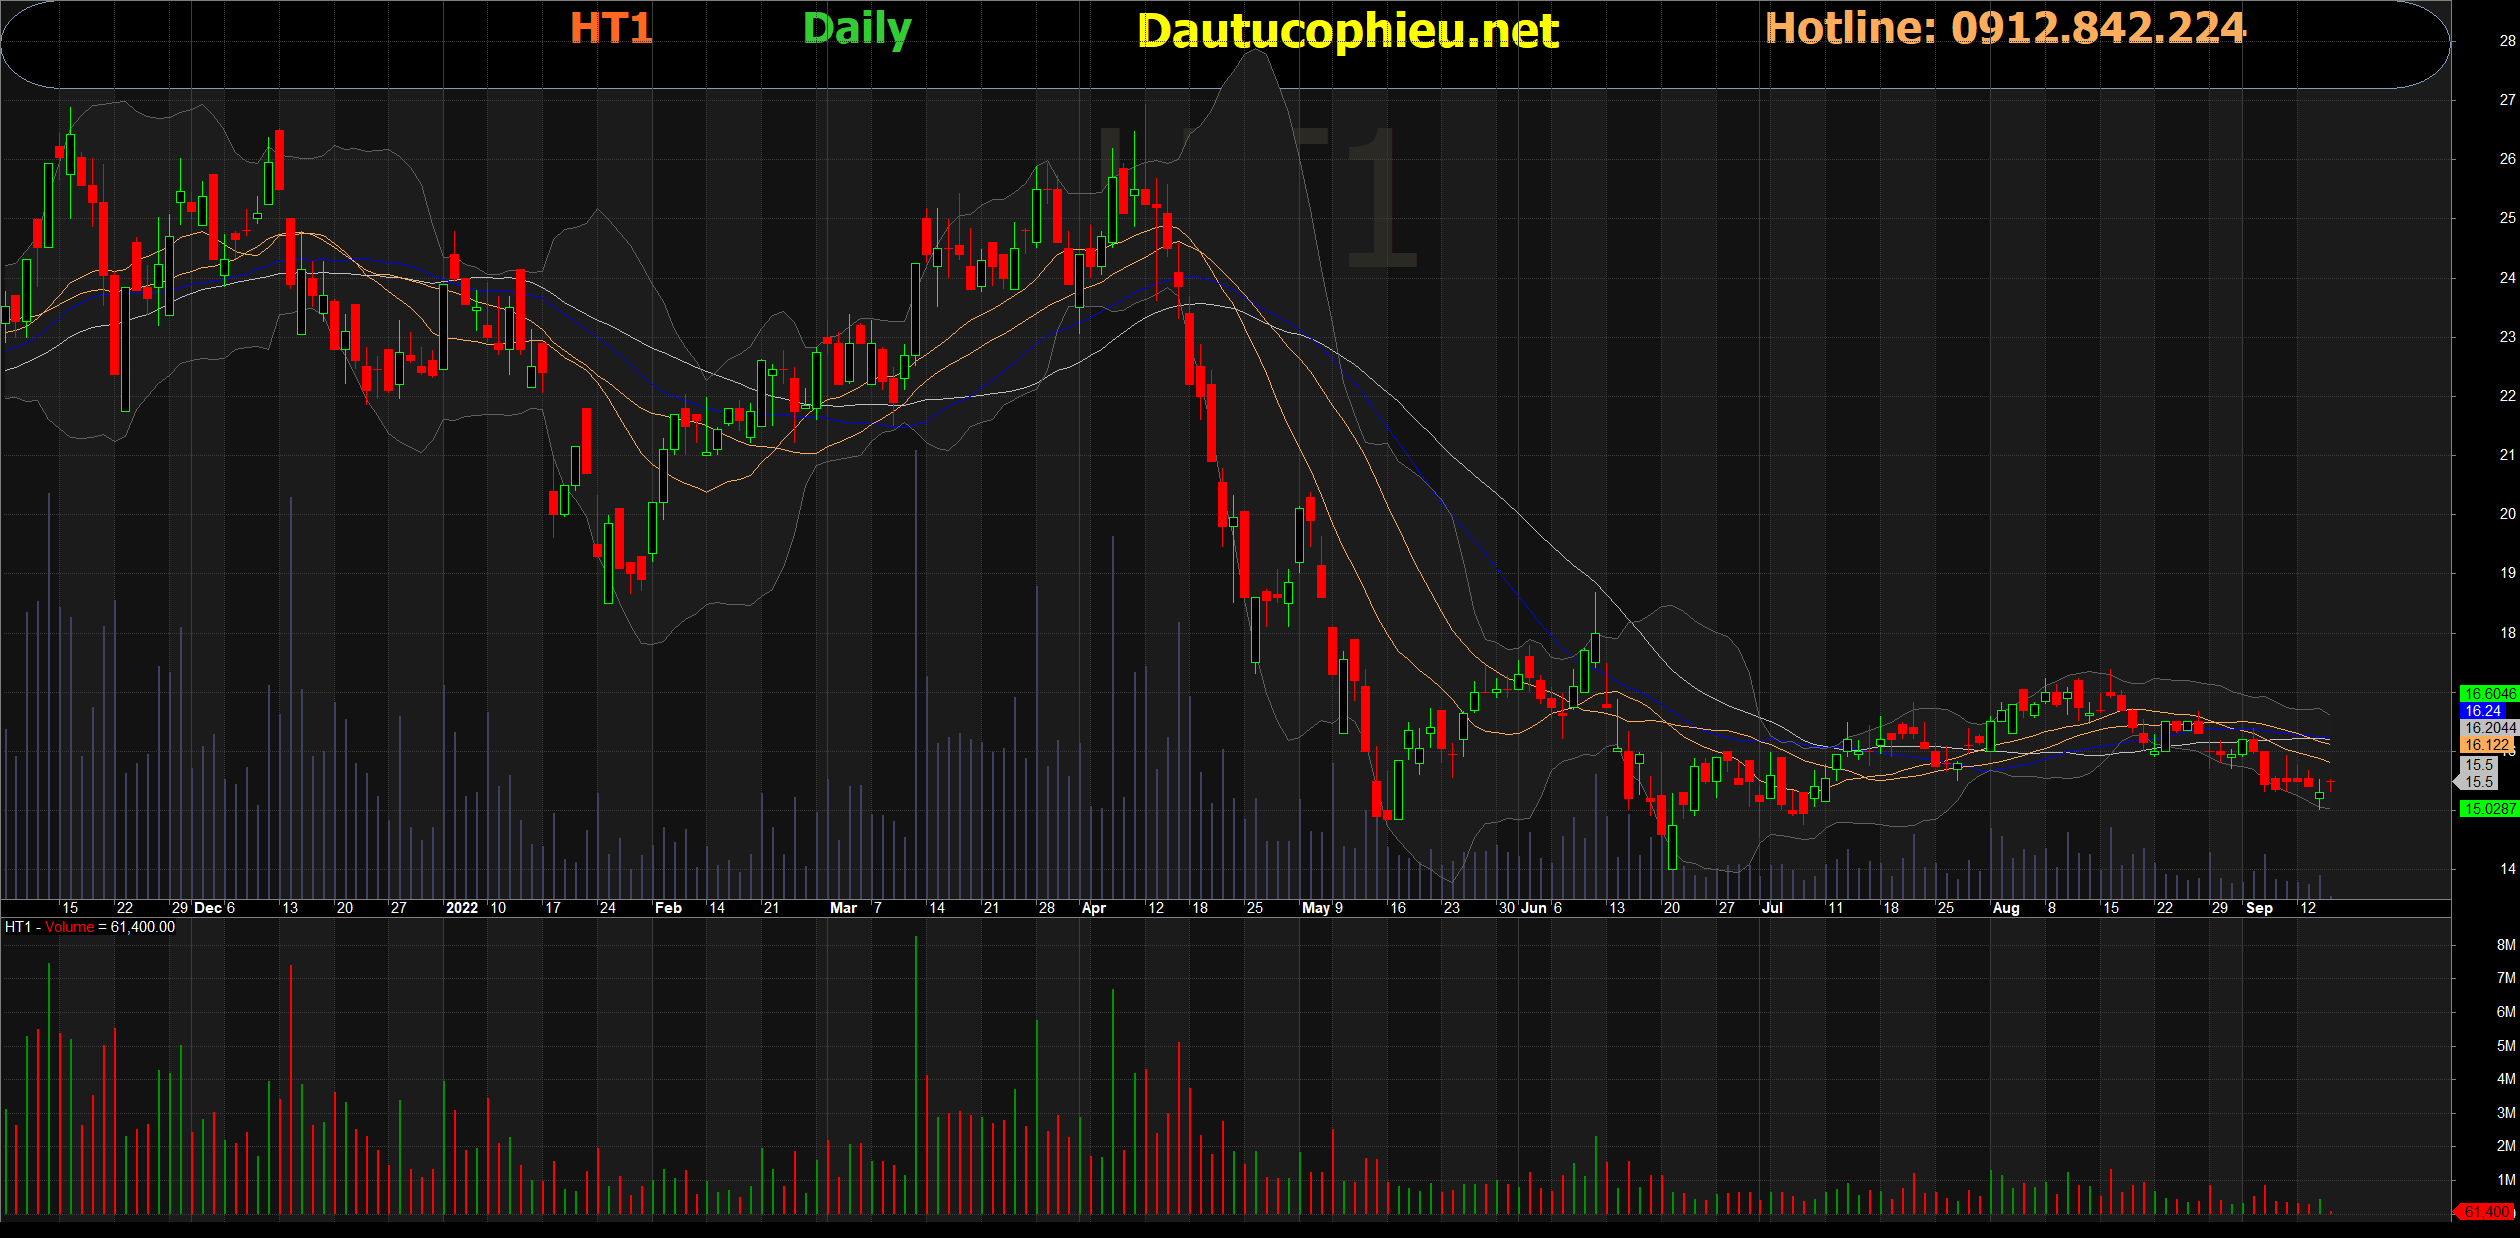
Task: Click the green 16.6046 price tag
Action: point(2488,693)
